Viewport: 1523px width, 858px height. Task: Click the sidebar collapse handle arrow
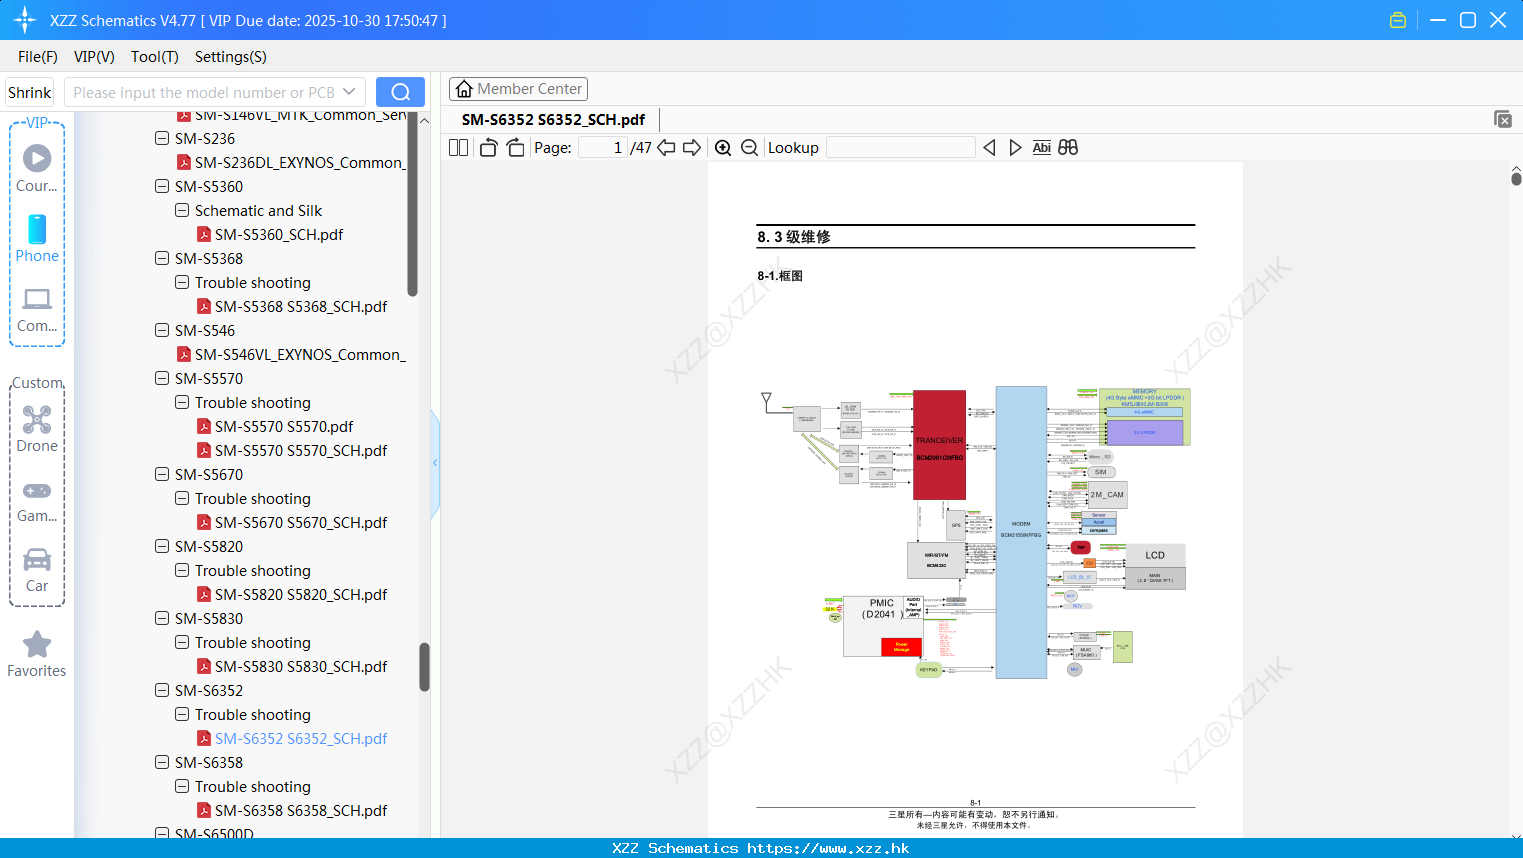(x=435, y=463)
